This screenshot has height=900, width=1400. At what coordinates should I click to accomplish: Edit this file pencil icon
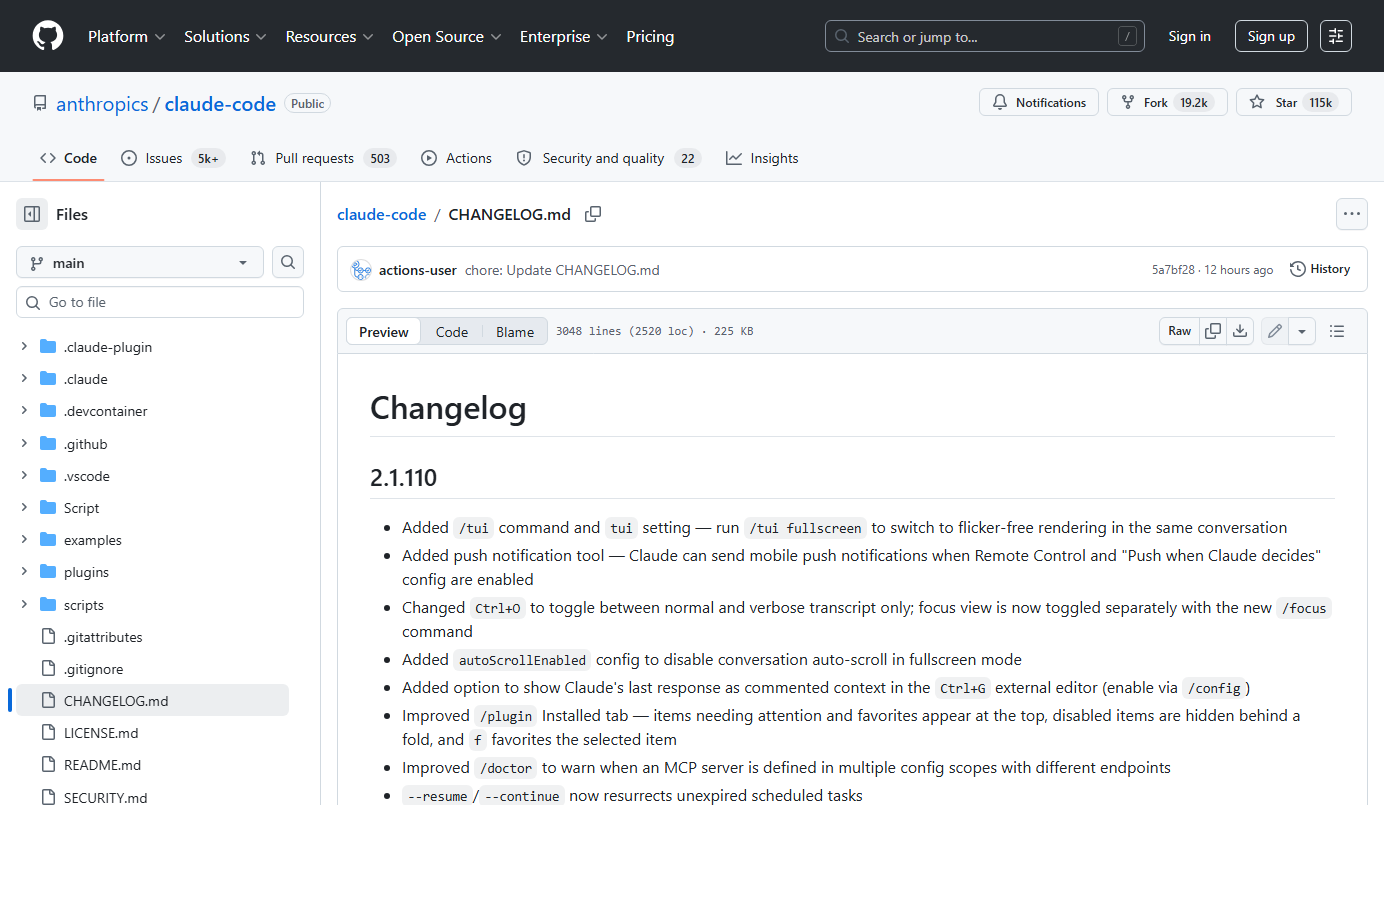click(1275, 331)
